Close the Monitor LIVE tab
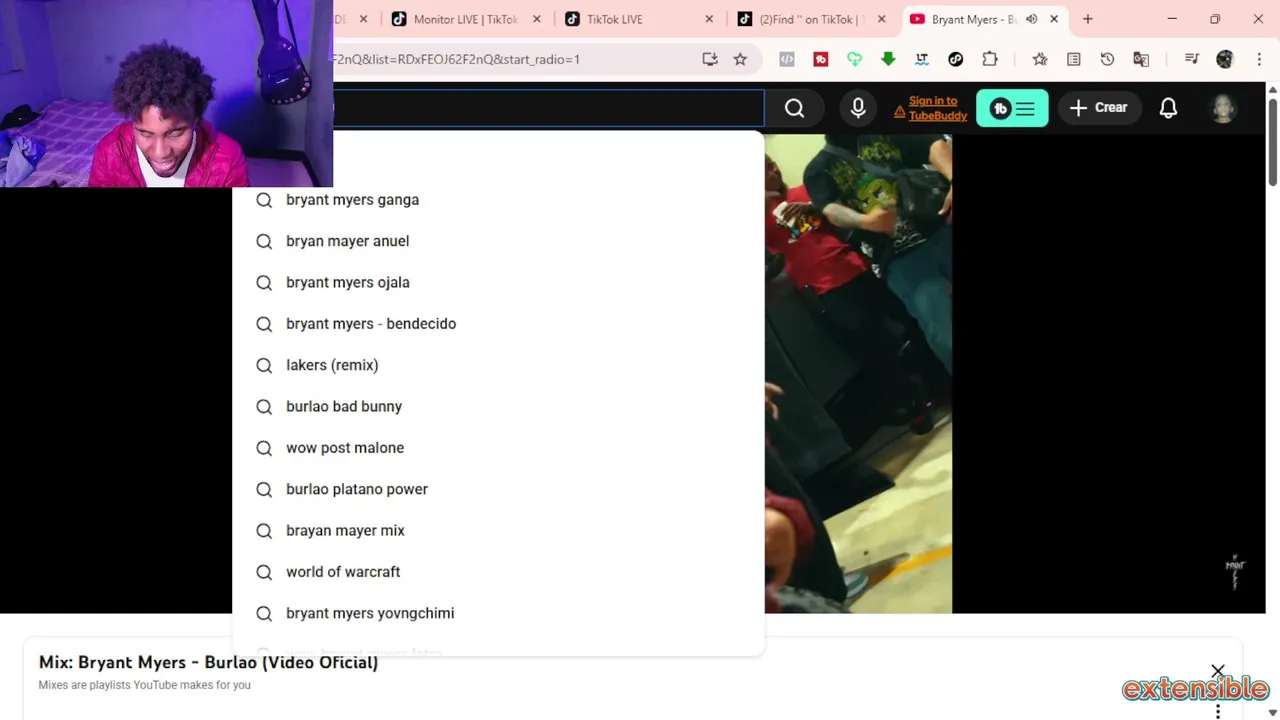Screen dimensions: 1280x720 coord(537,19)
